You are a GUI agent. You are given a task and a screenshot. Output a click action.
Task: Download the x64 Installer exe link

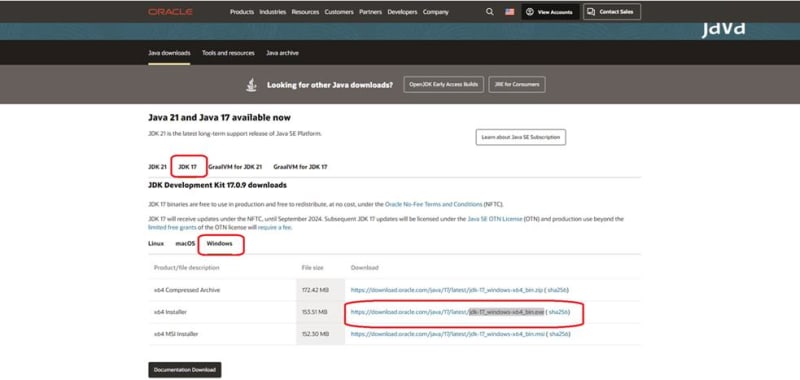tap(447, 312)
